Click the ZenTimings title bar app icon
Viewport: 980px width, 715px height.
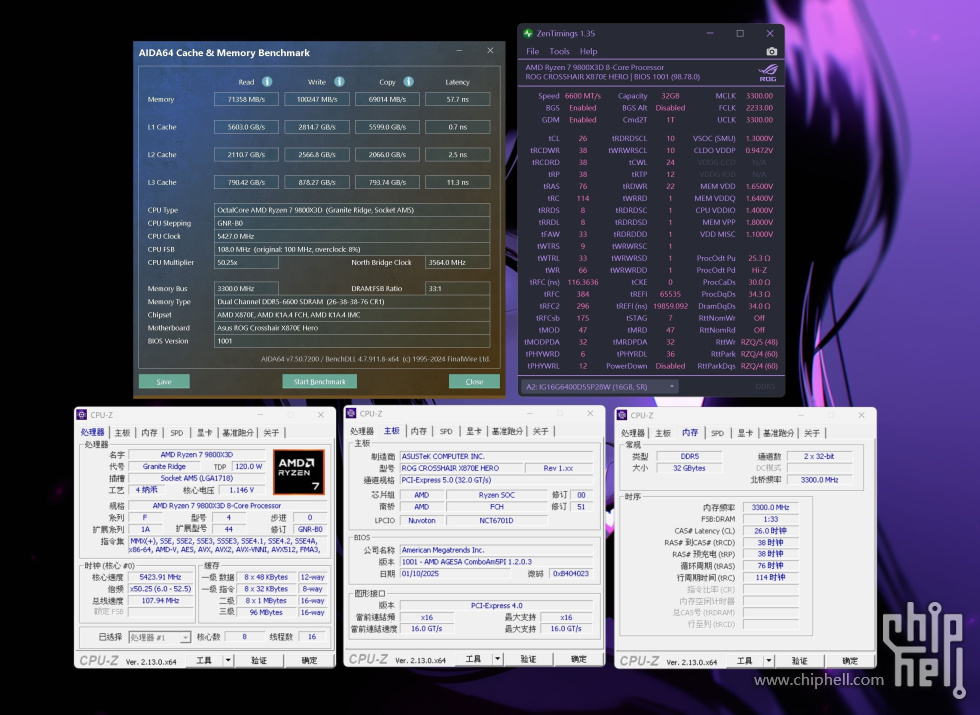tap(528, 33)
